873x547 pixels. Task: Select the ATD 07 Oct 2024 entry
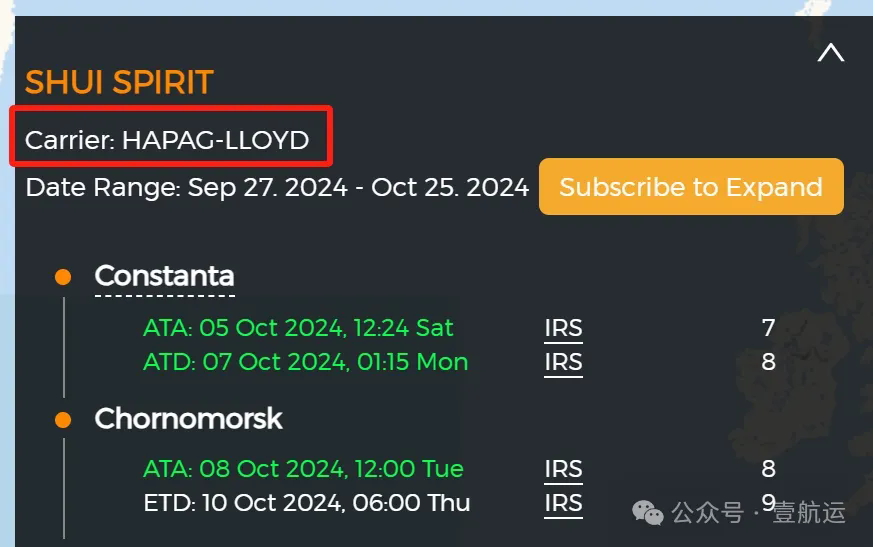click(x=306, y=363)
